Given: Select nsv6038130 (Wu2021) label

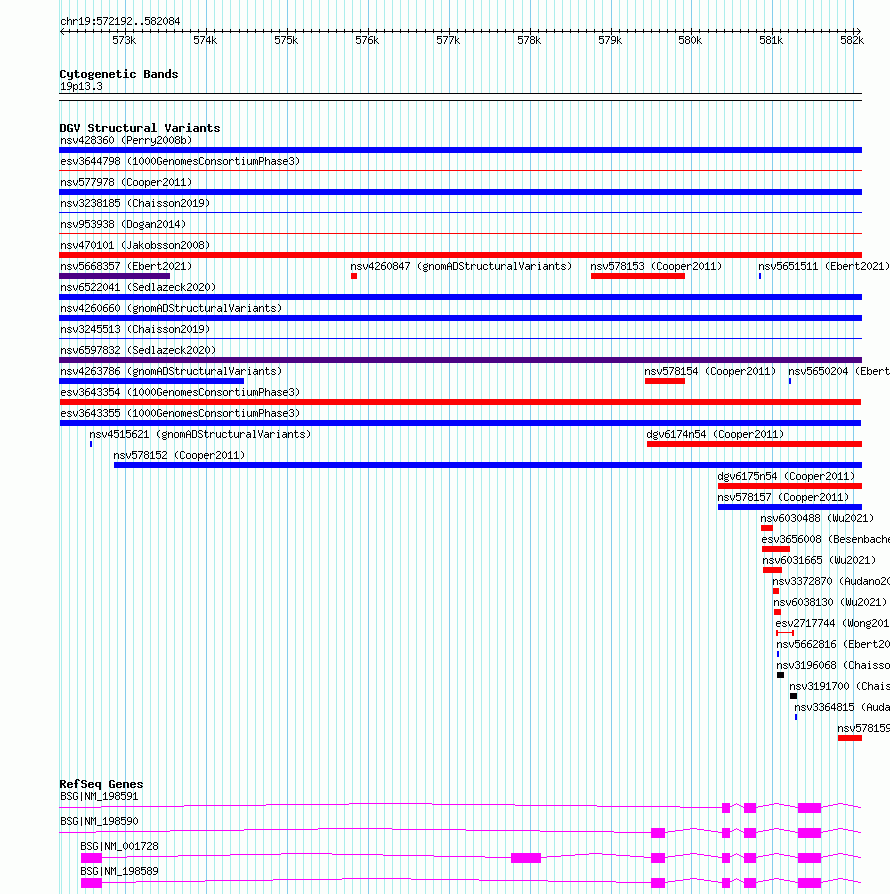Looking at the screenshot, I should [830, 603].
